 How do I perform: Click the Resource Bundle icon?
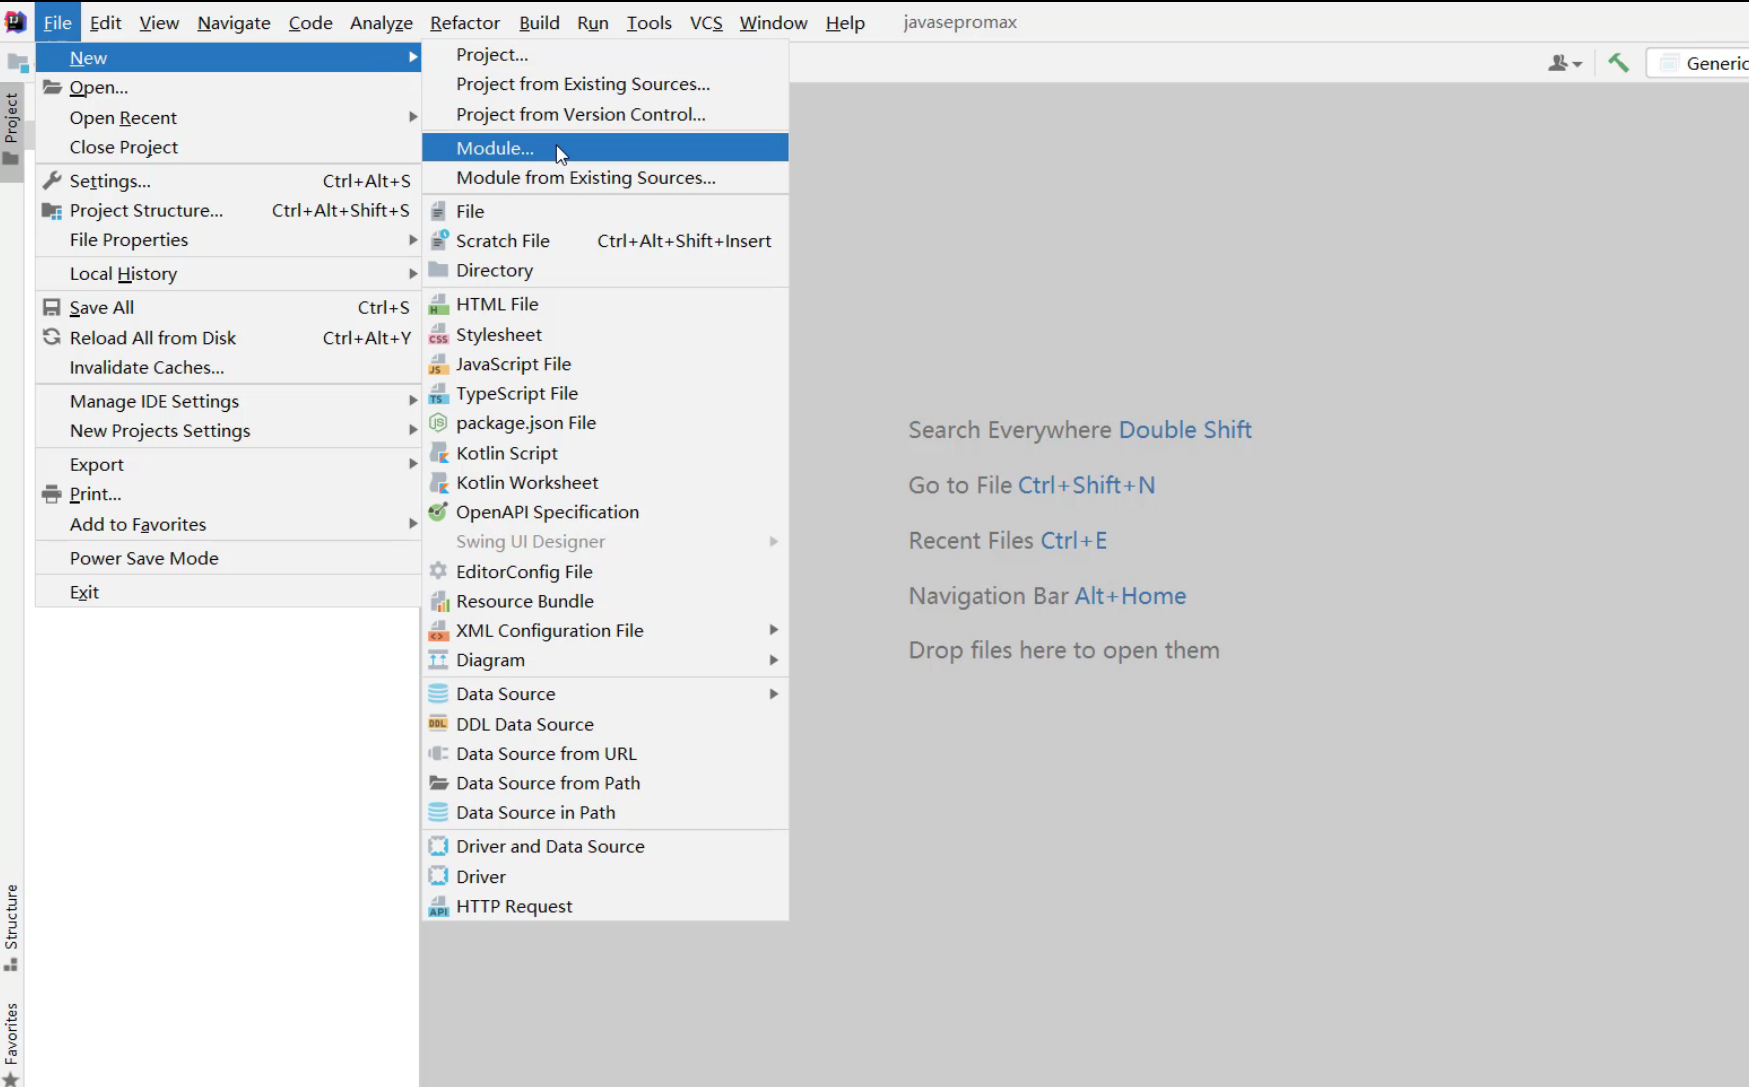pyautogui.click(x=438, y=601)
